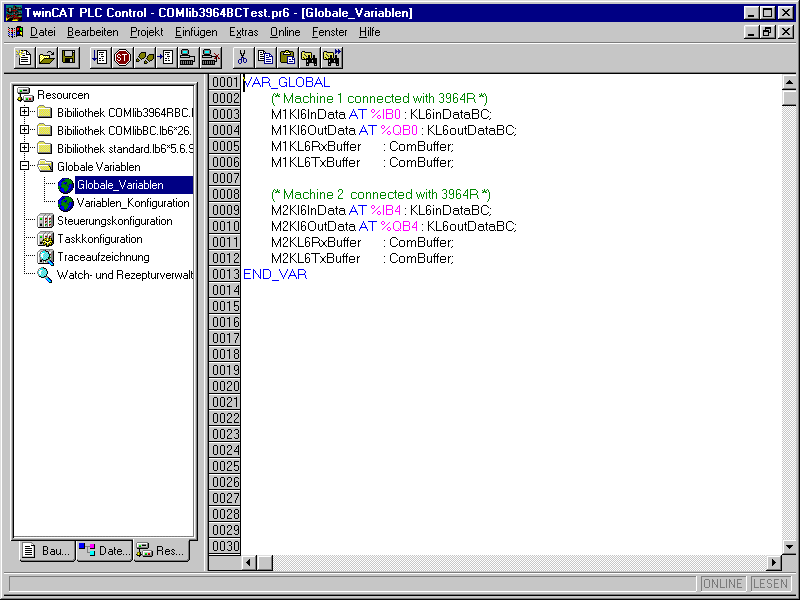800x600 pixels.
Task: Open the Projekt menu
Action: point(146,32)
